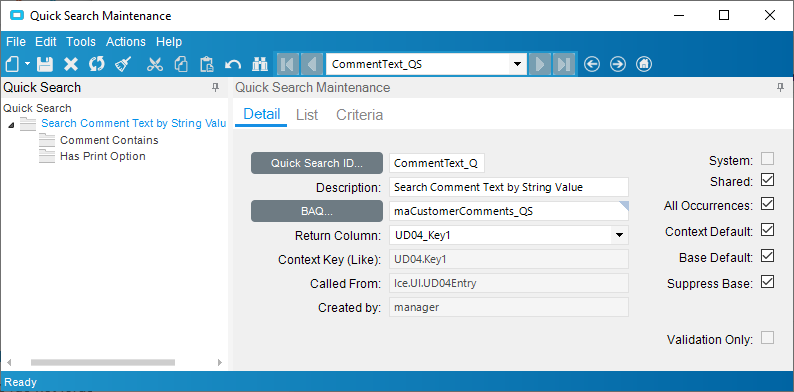Viewport: 794px width, 392px height.
Task: Open the Tools menu
Action: click(81, 42)
